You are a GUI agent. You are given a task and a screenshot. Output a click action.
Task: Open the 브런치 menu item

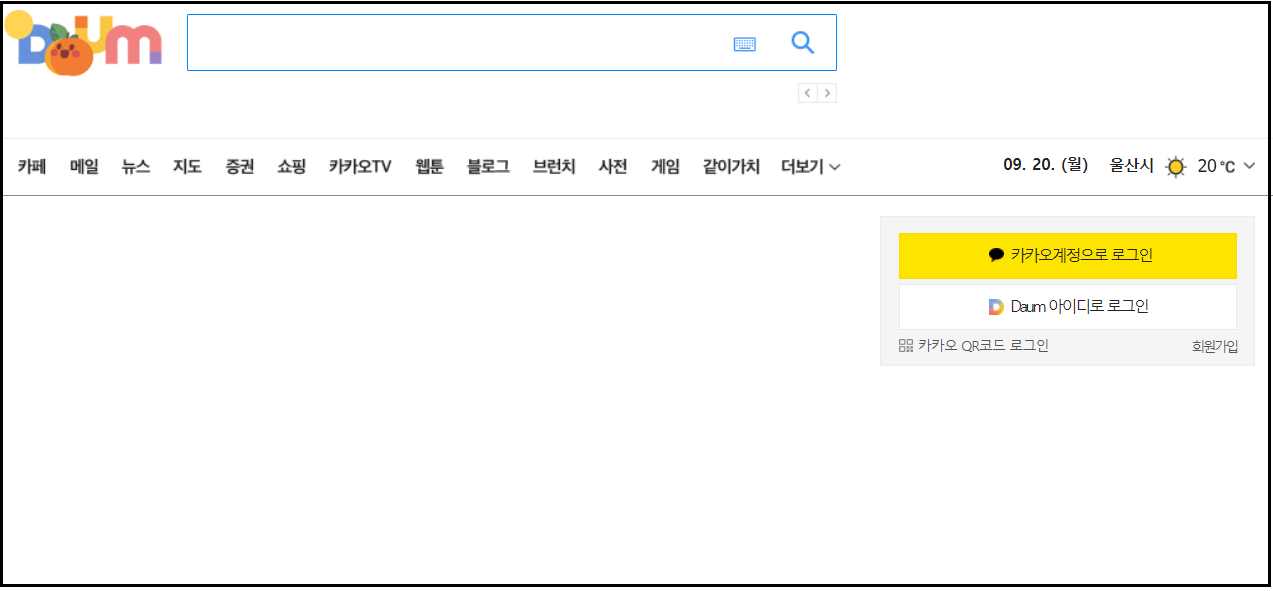(554, 167)
